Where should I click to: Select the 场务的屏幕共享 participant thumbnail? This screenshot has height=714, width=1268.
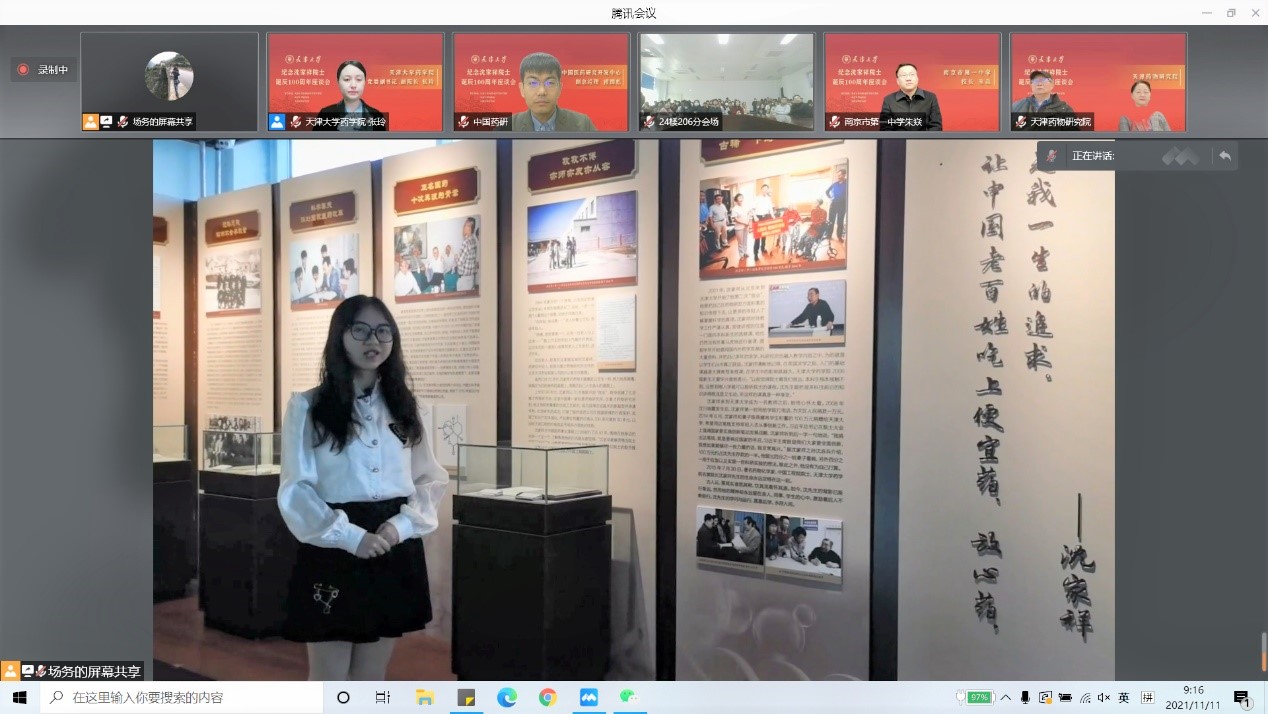[x=169, y=82]
